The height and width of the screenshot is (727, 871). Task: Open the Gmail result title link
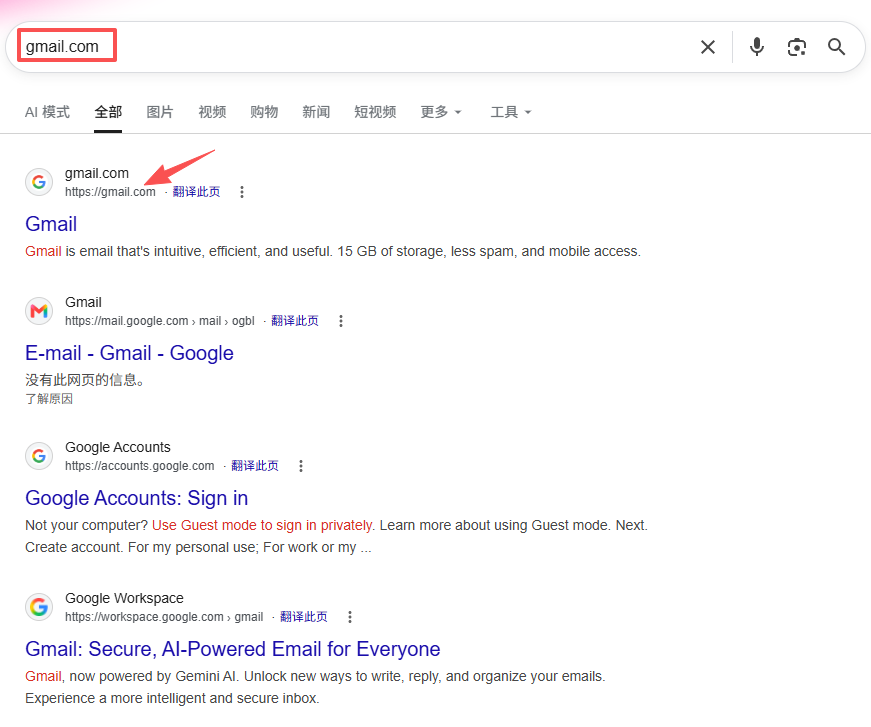[x=51, y=224]
